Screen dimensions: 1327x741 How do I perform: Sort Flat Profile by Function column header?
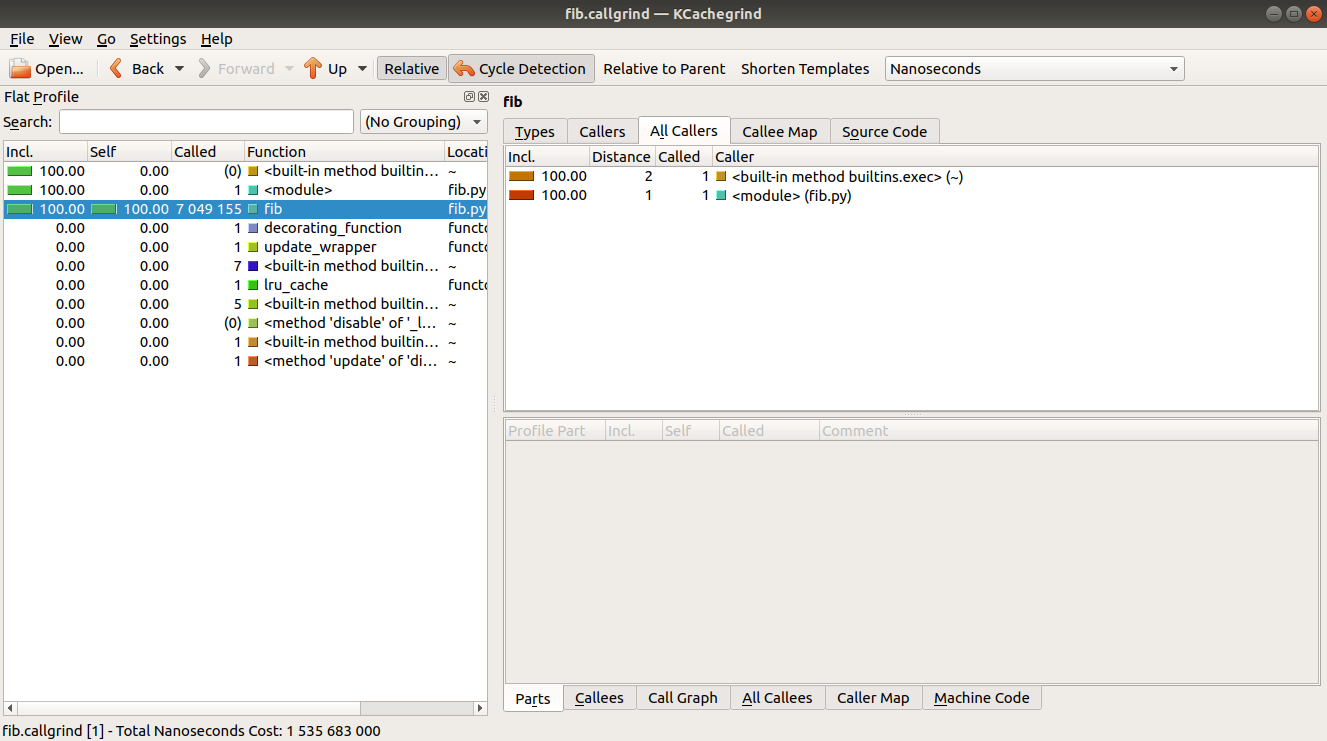pos(345,152)
